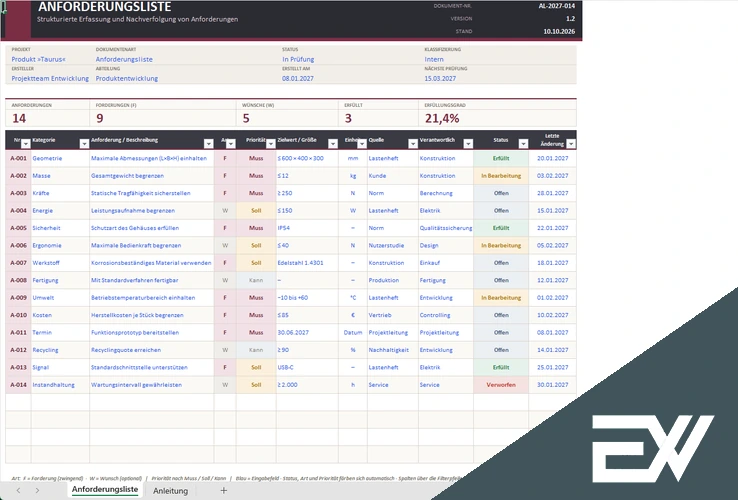The image size is (738, 500).
Task: Open the Einheit column filter dropdown
Action: [x=362, y=144]
